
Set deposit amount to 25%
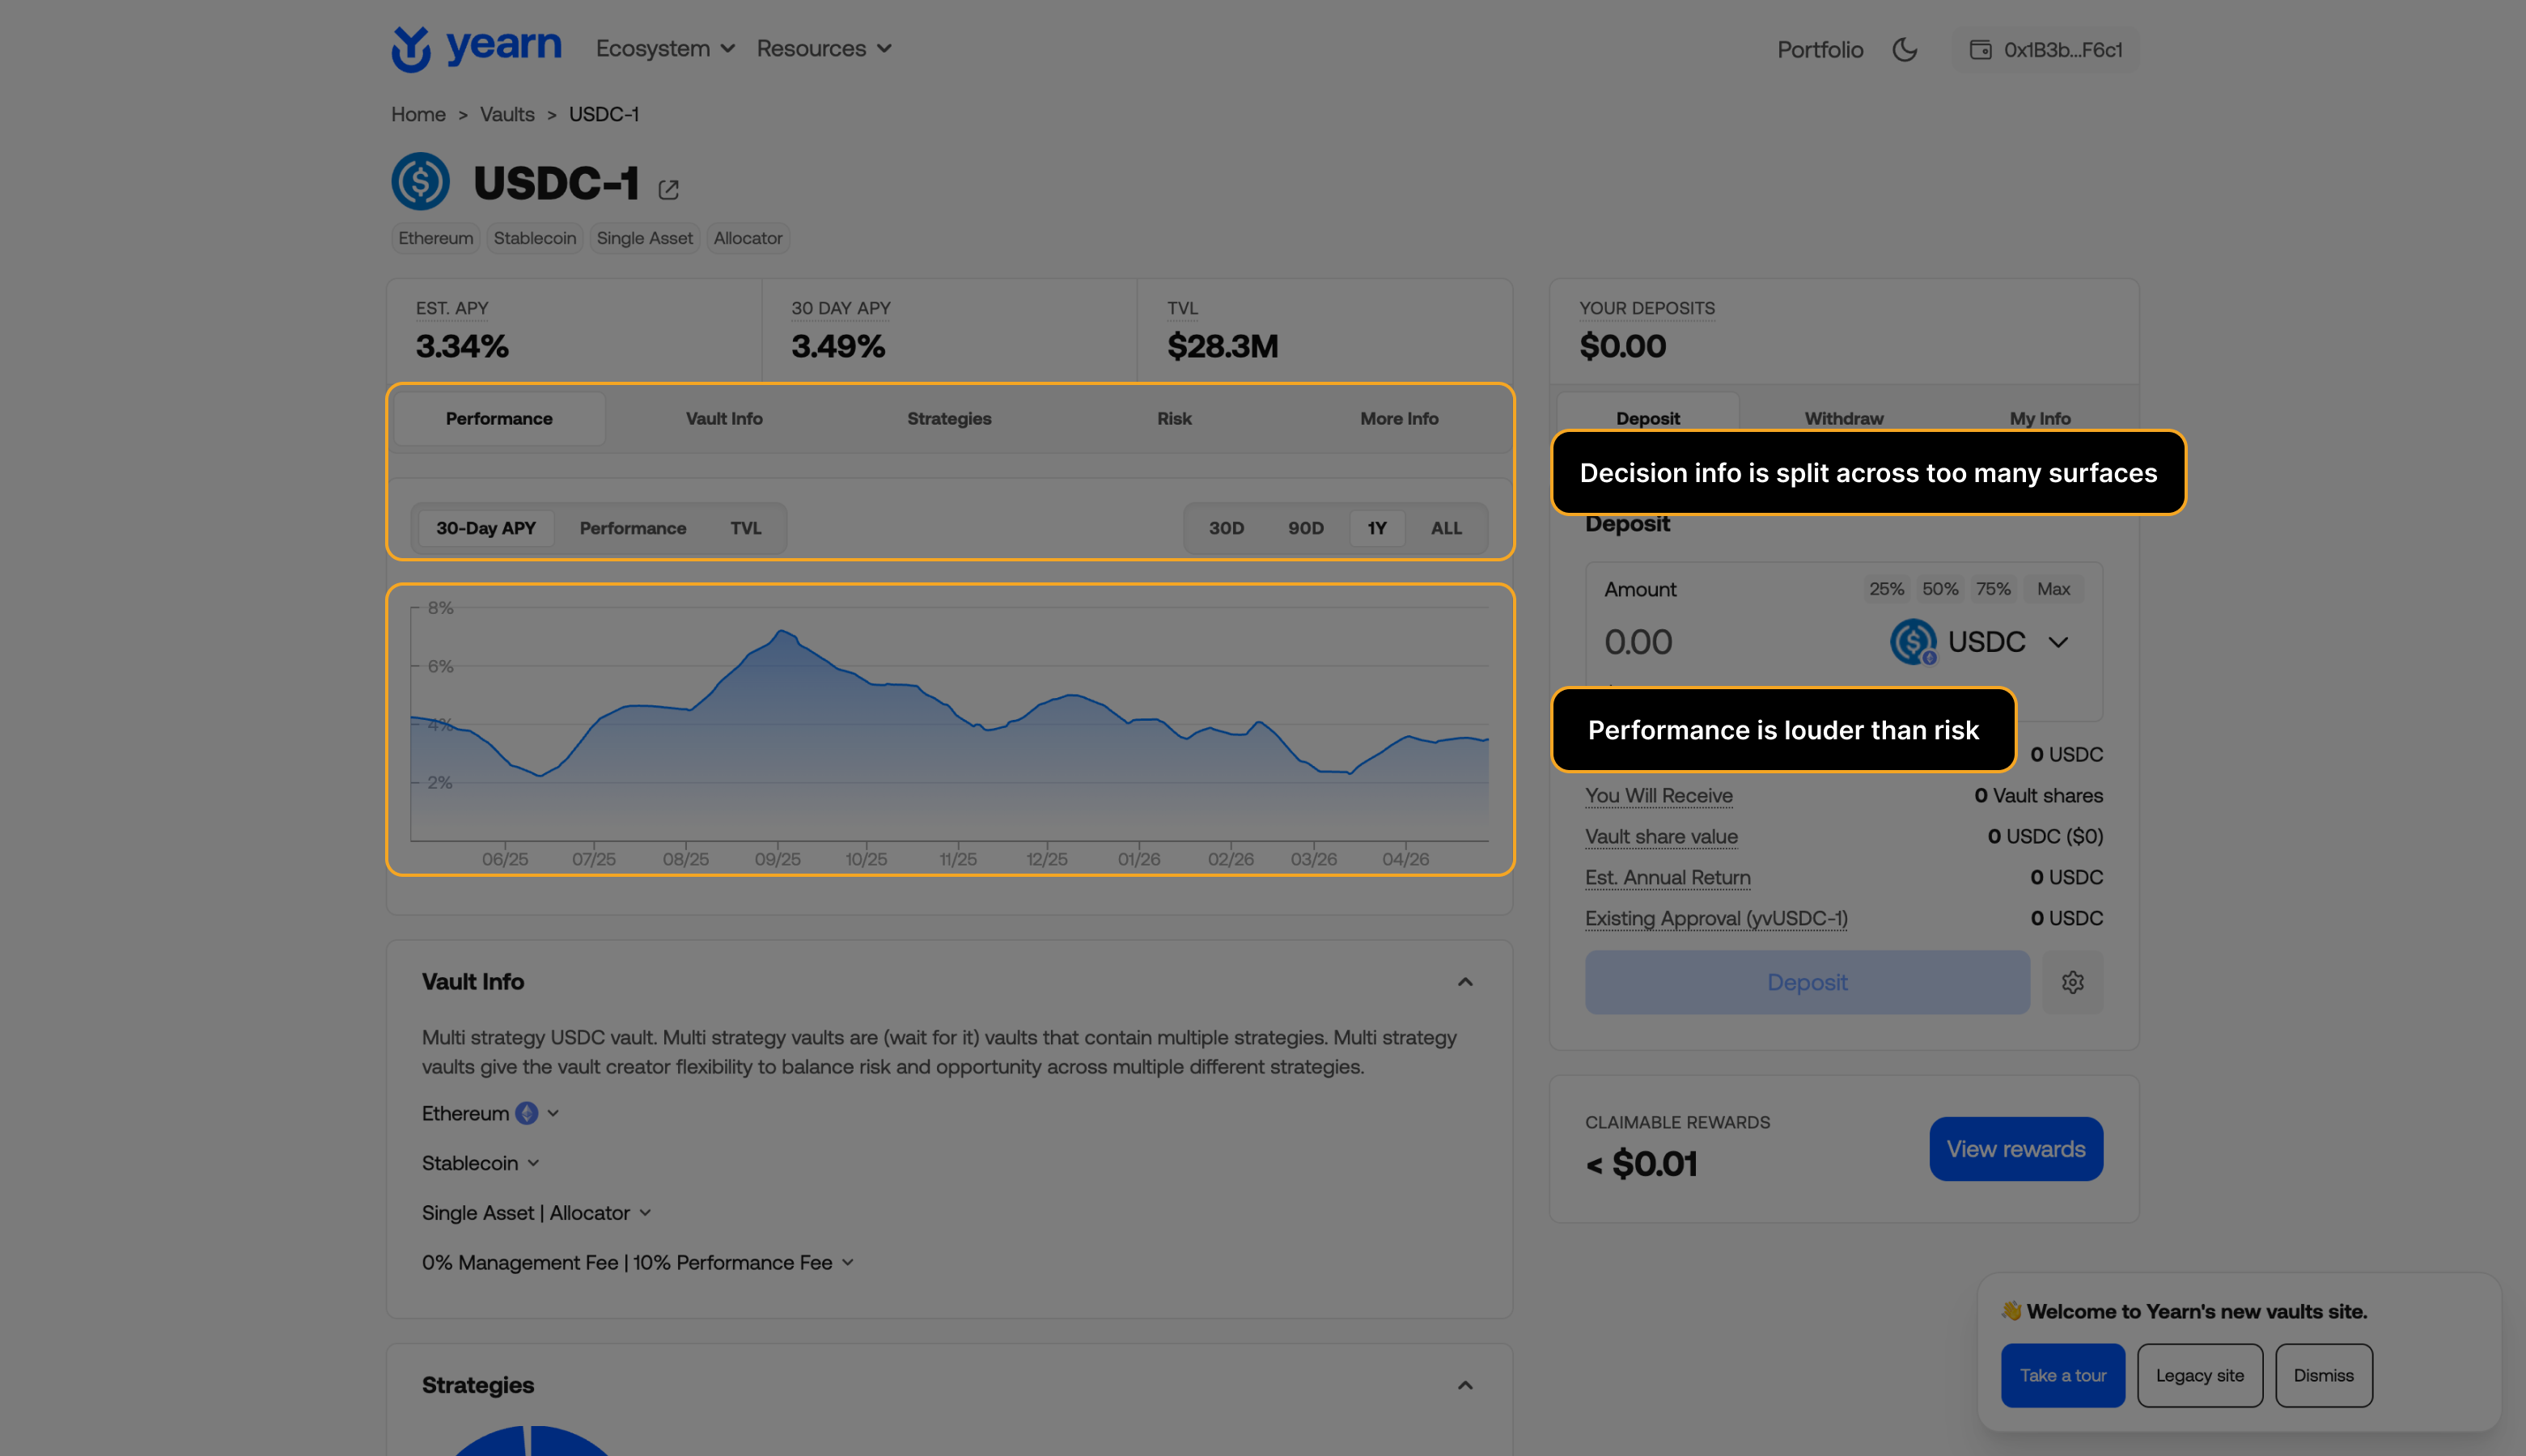tap(1886, 589)
